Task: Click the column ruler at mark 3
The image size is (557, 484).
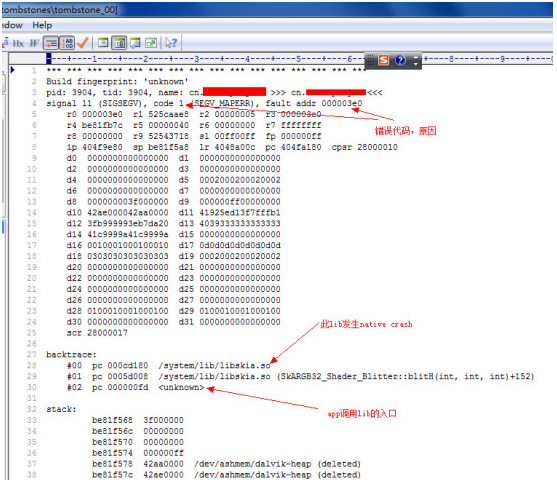Action: [x=196, y=59]
